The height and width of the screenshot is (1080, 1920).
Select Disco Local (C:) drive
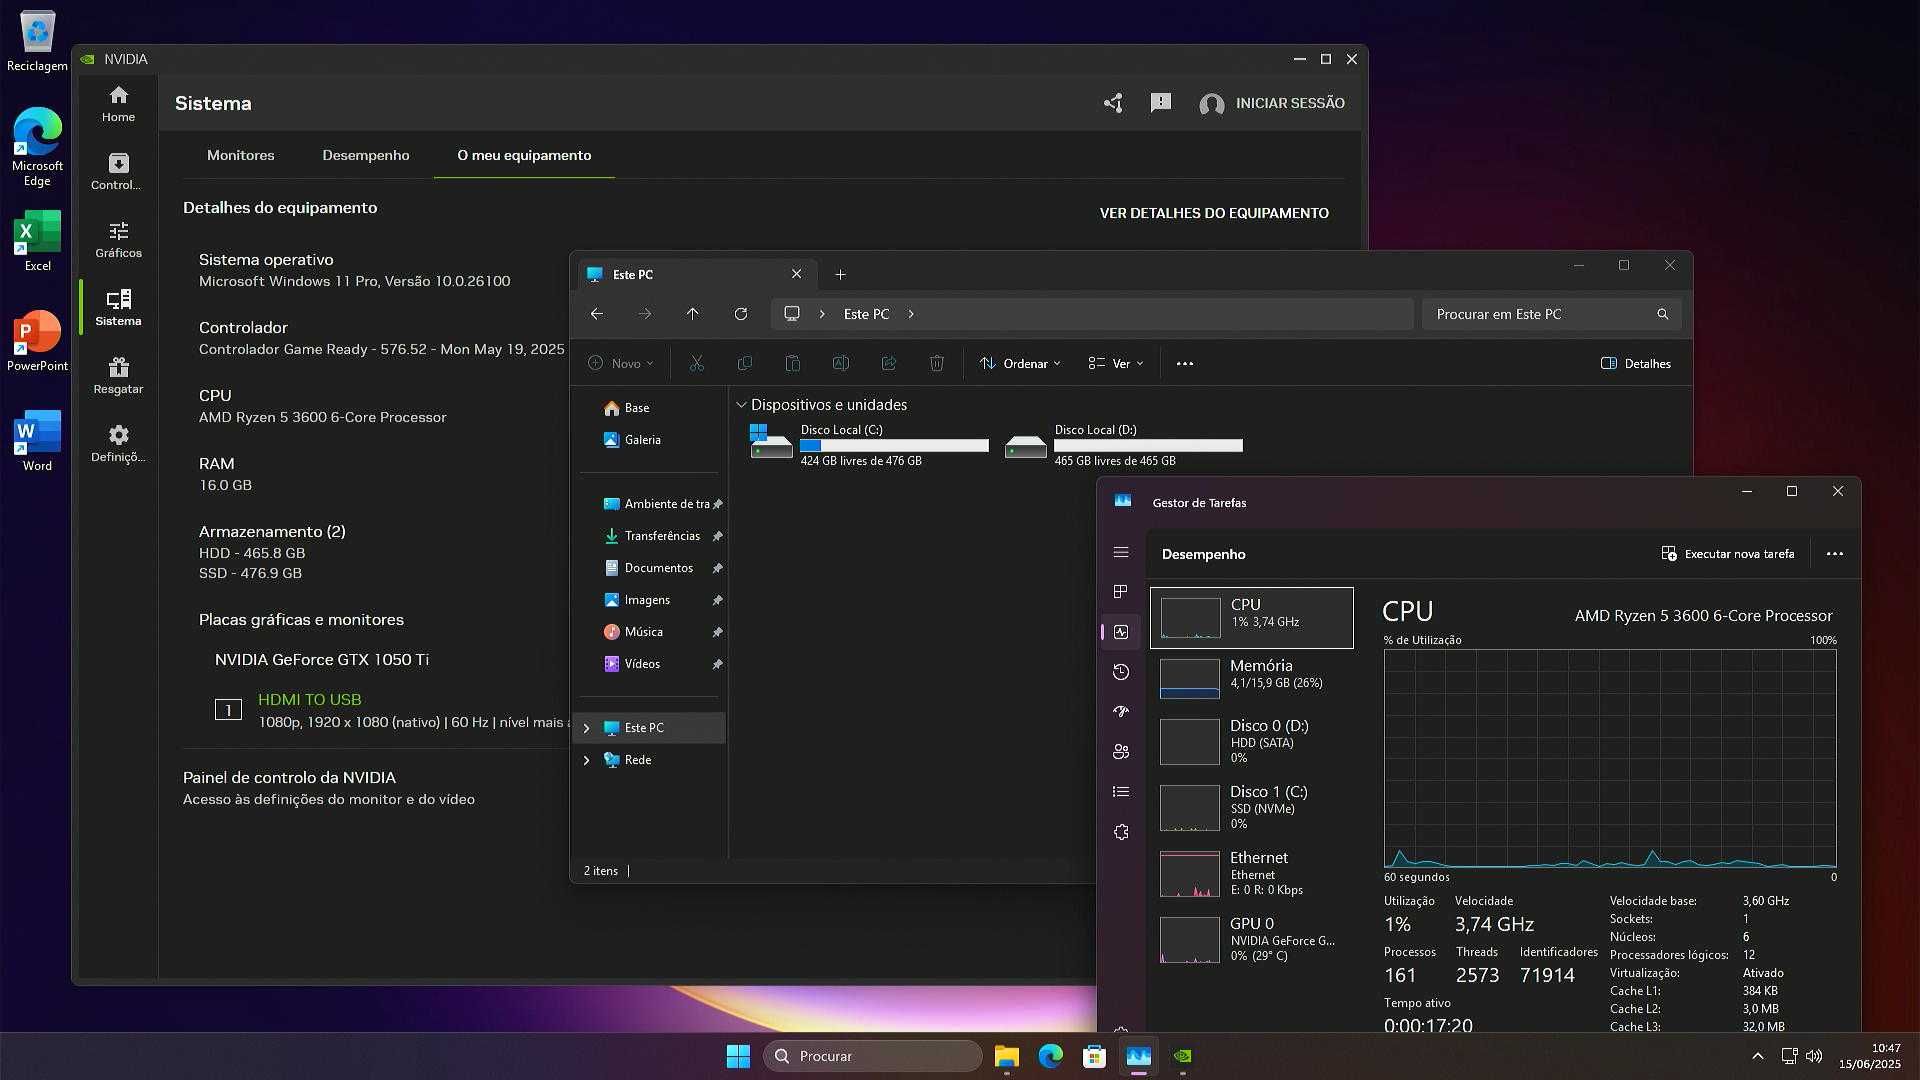[869, 445]
